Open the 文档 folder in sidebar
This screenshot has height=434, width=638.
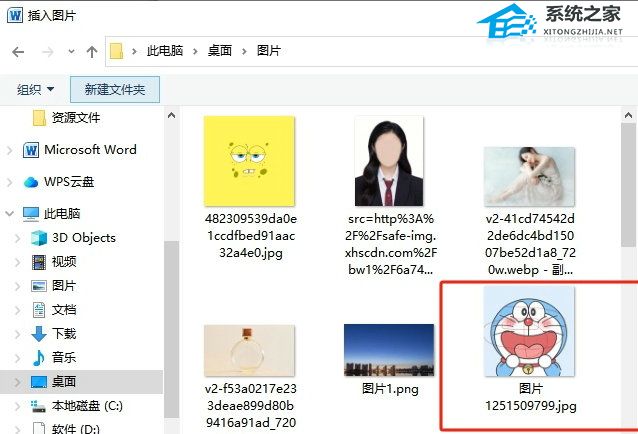pyautogui.click(x=64, y=310)
